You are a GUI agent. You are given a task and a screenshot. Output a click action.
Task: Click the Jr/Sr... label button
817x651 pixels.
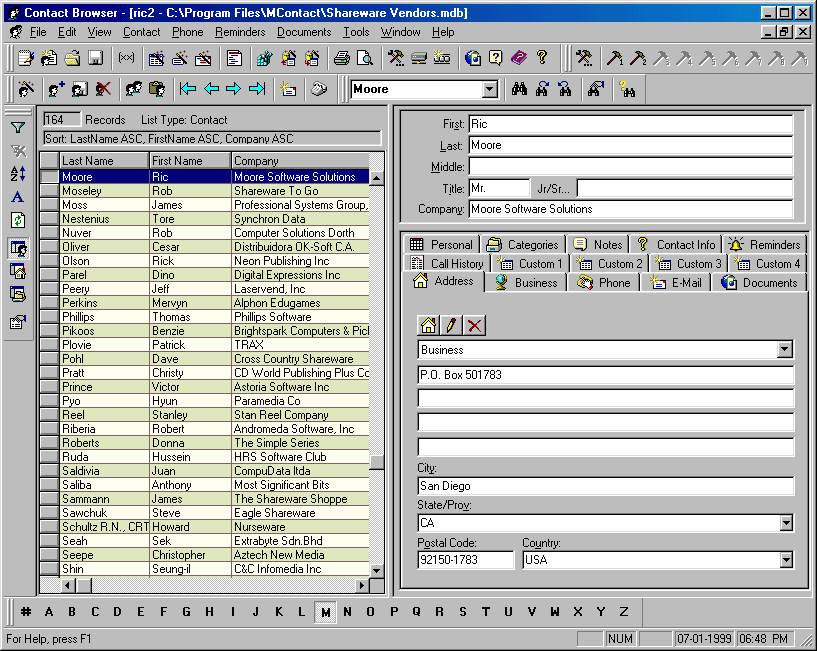553,188
